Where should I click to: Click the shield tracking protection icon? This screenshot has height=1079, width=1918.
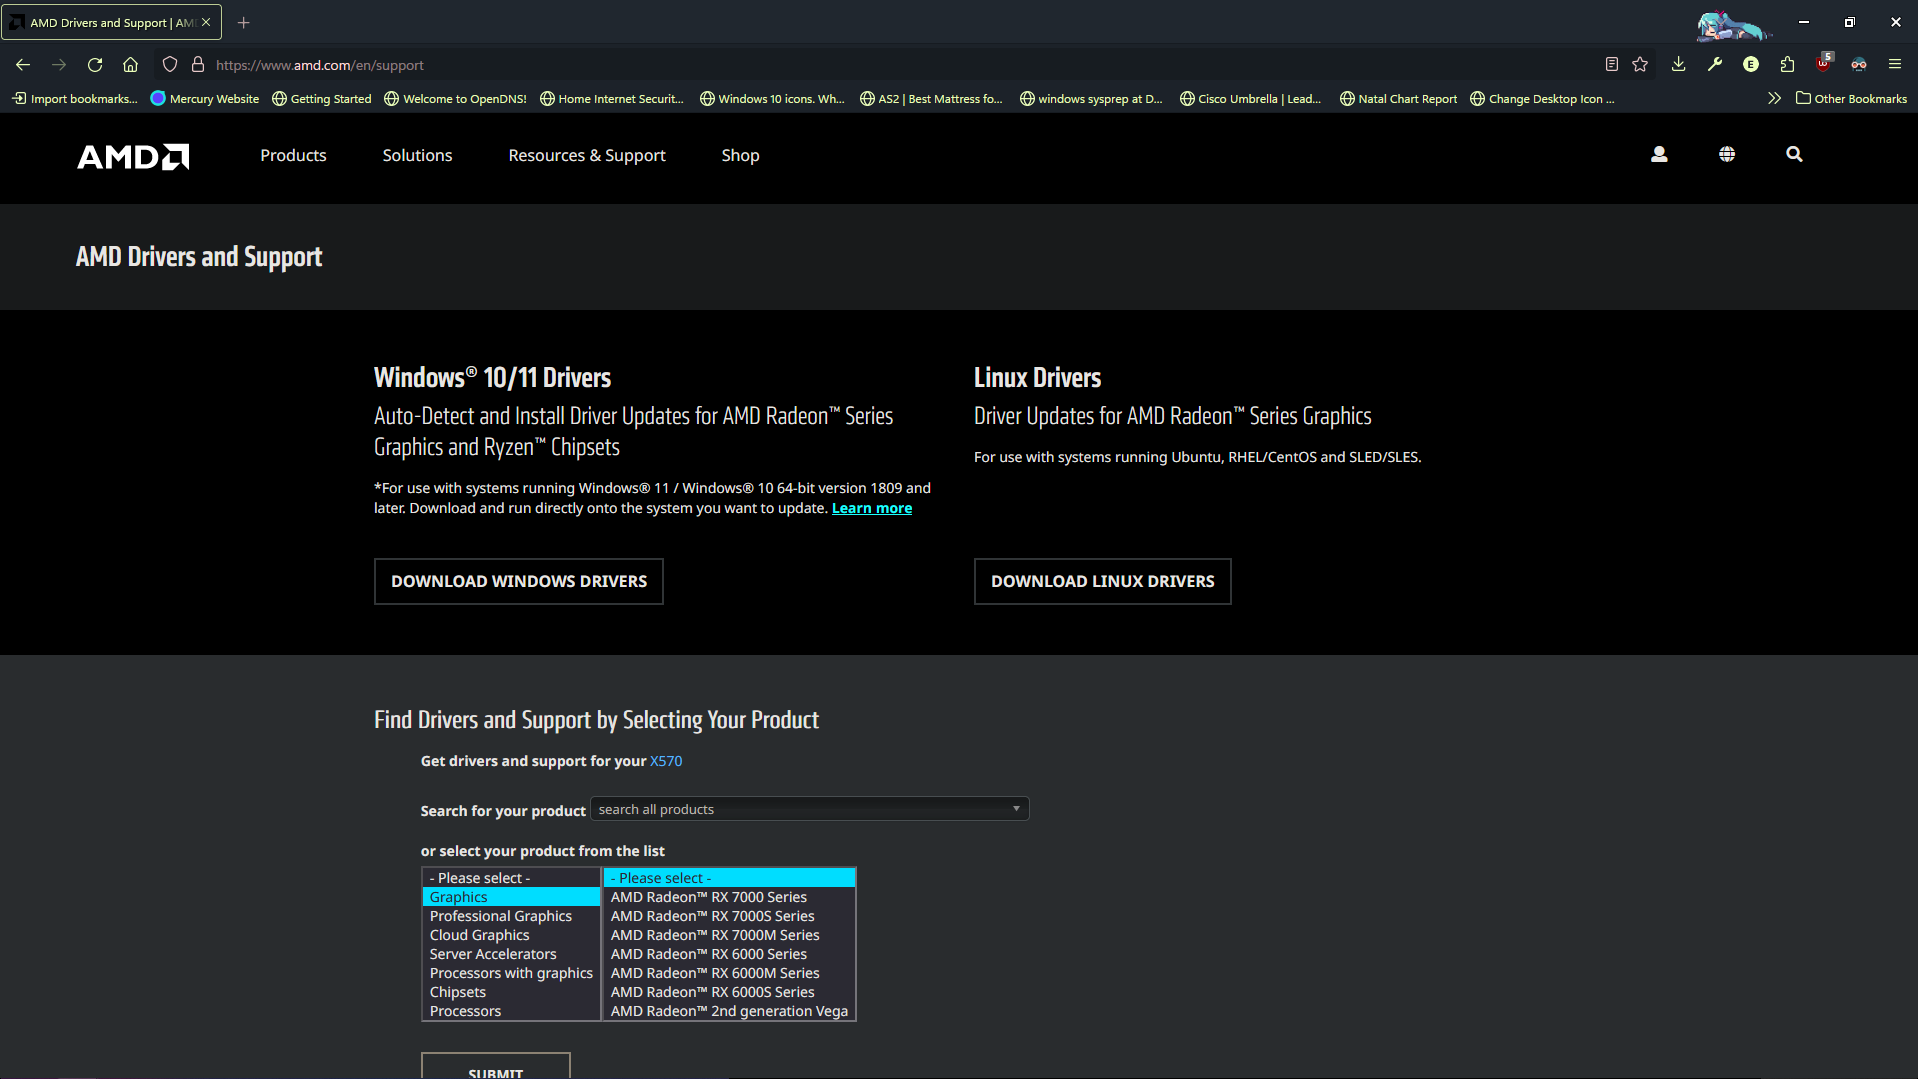click(x=170, y=65)
